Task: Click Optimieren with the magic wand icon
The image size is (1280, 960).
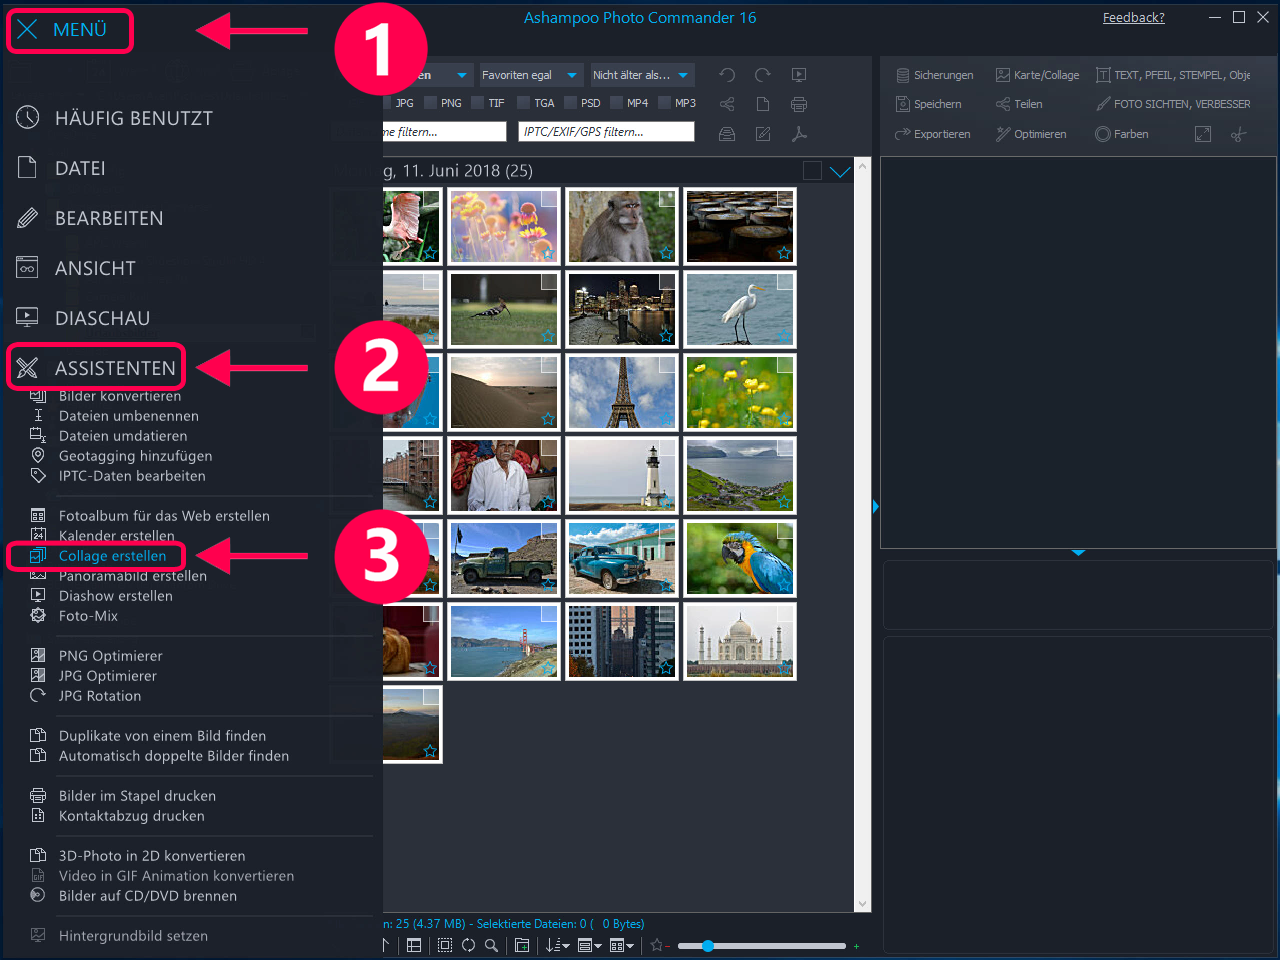Action: [1031, 134]
